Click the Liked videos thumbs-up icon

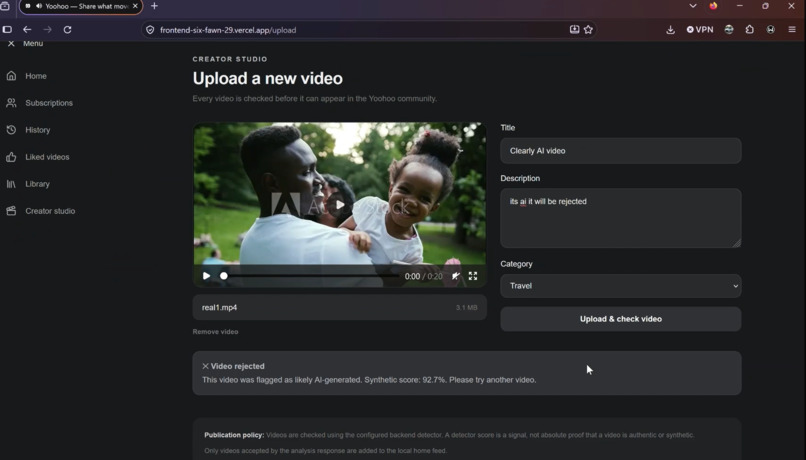(x=11, y=157)
